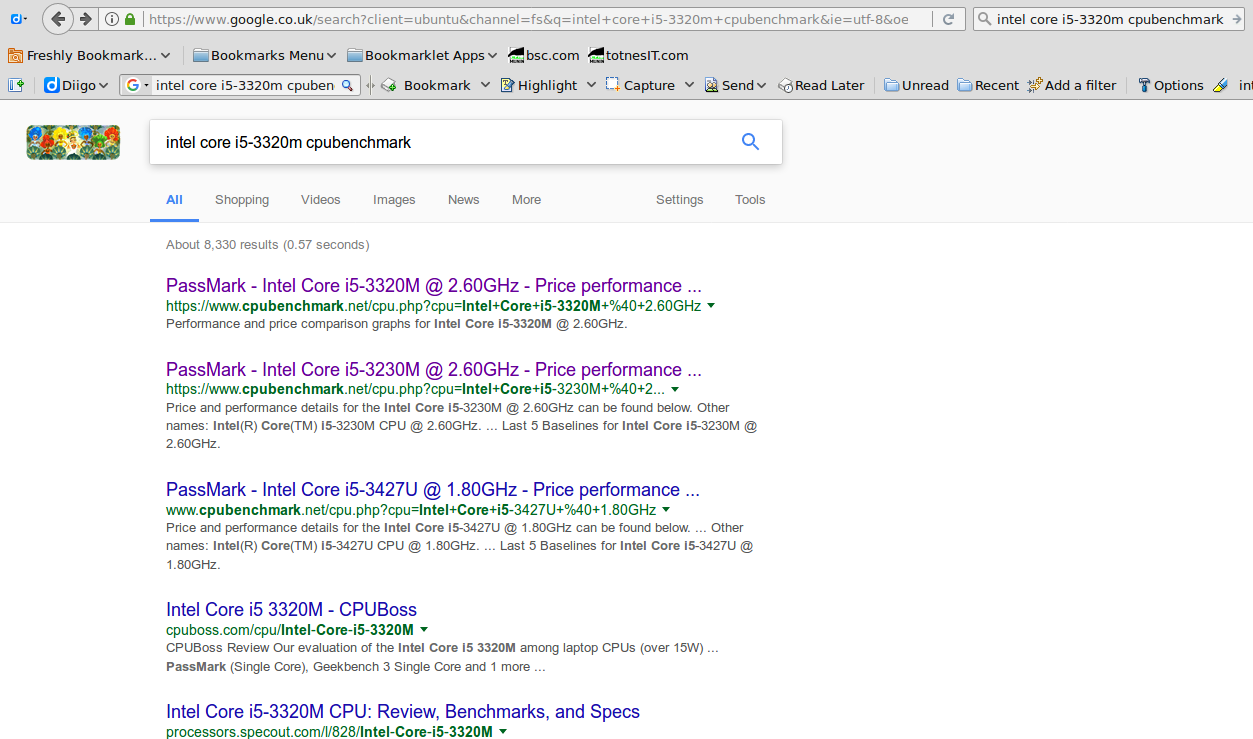Expand the cpuboss.com result URL arrow
This screenshot has width=1253, height=739.
(x=424, y=630)
